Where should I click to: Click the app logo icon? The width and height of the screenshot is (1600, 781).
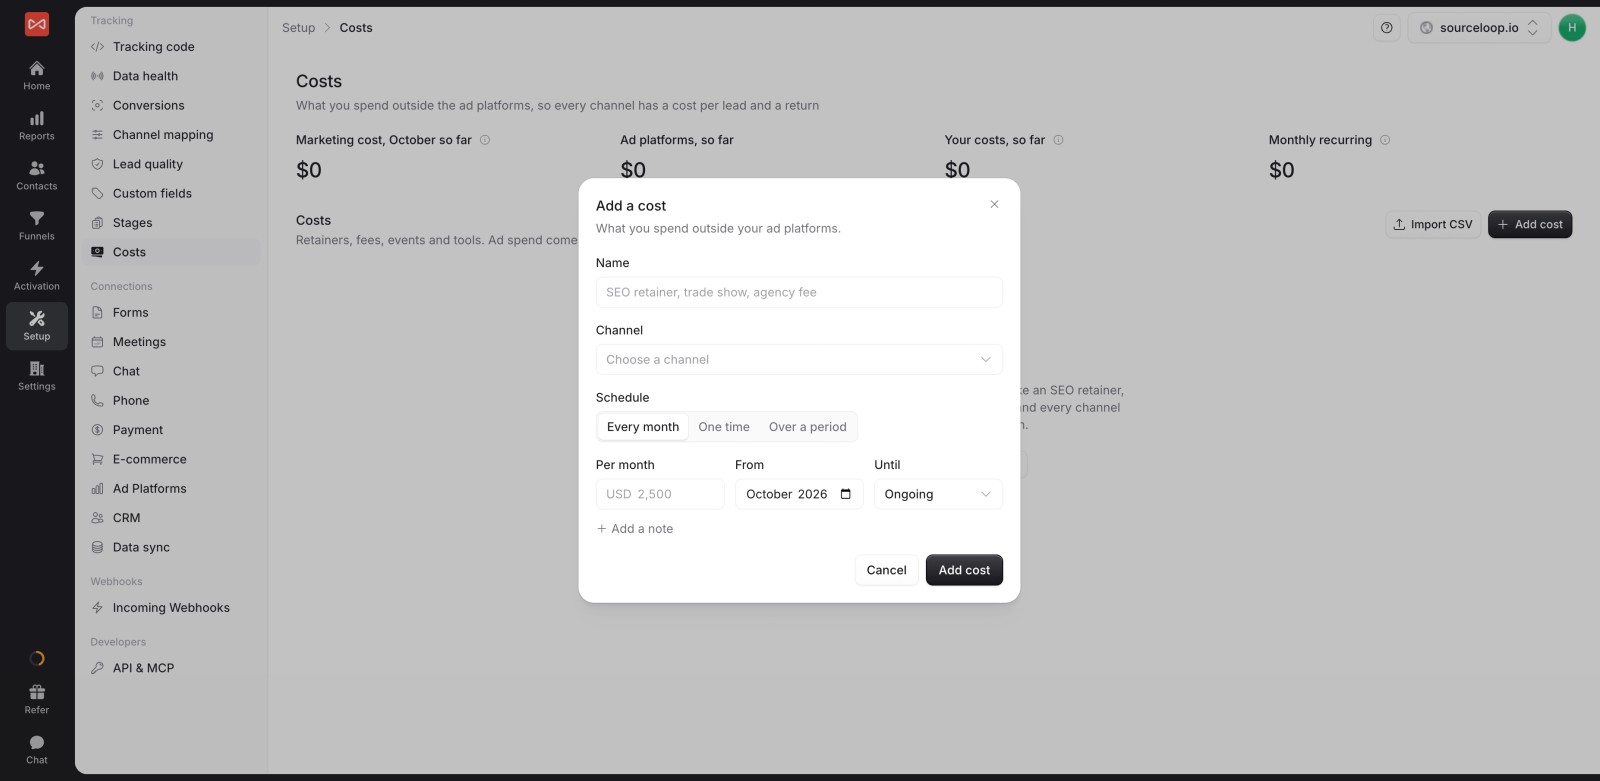37,24
